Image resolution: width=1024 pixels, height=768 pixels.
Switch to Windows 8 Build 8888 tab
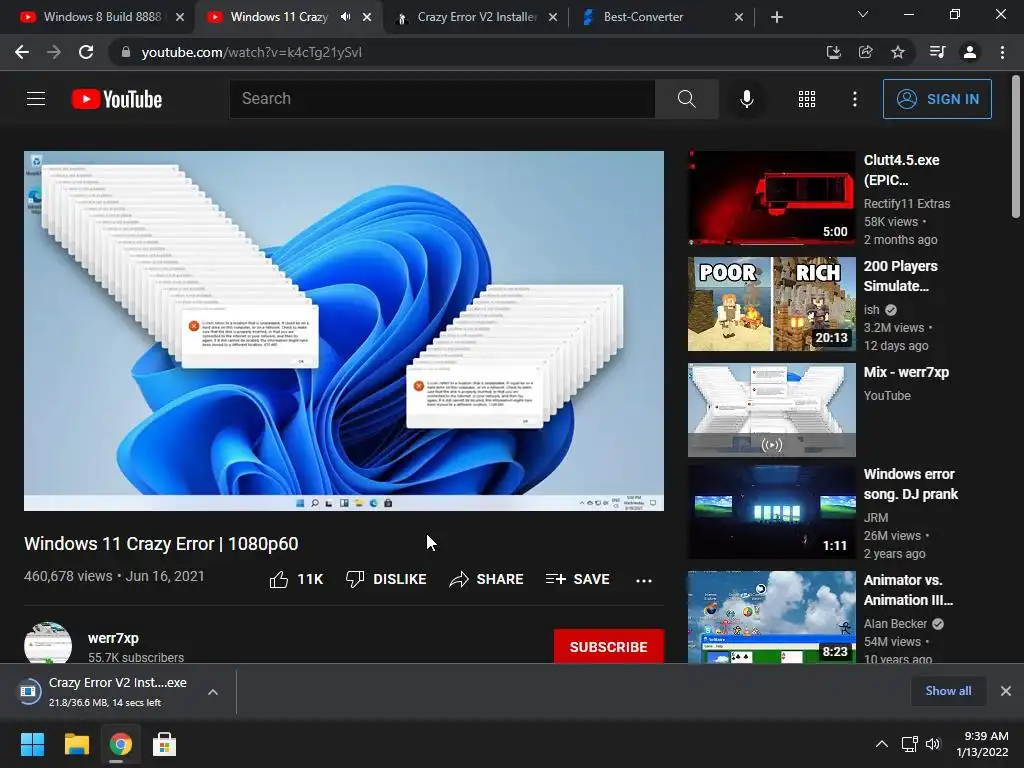click(x=103, y=17)
